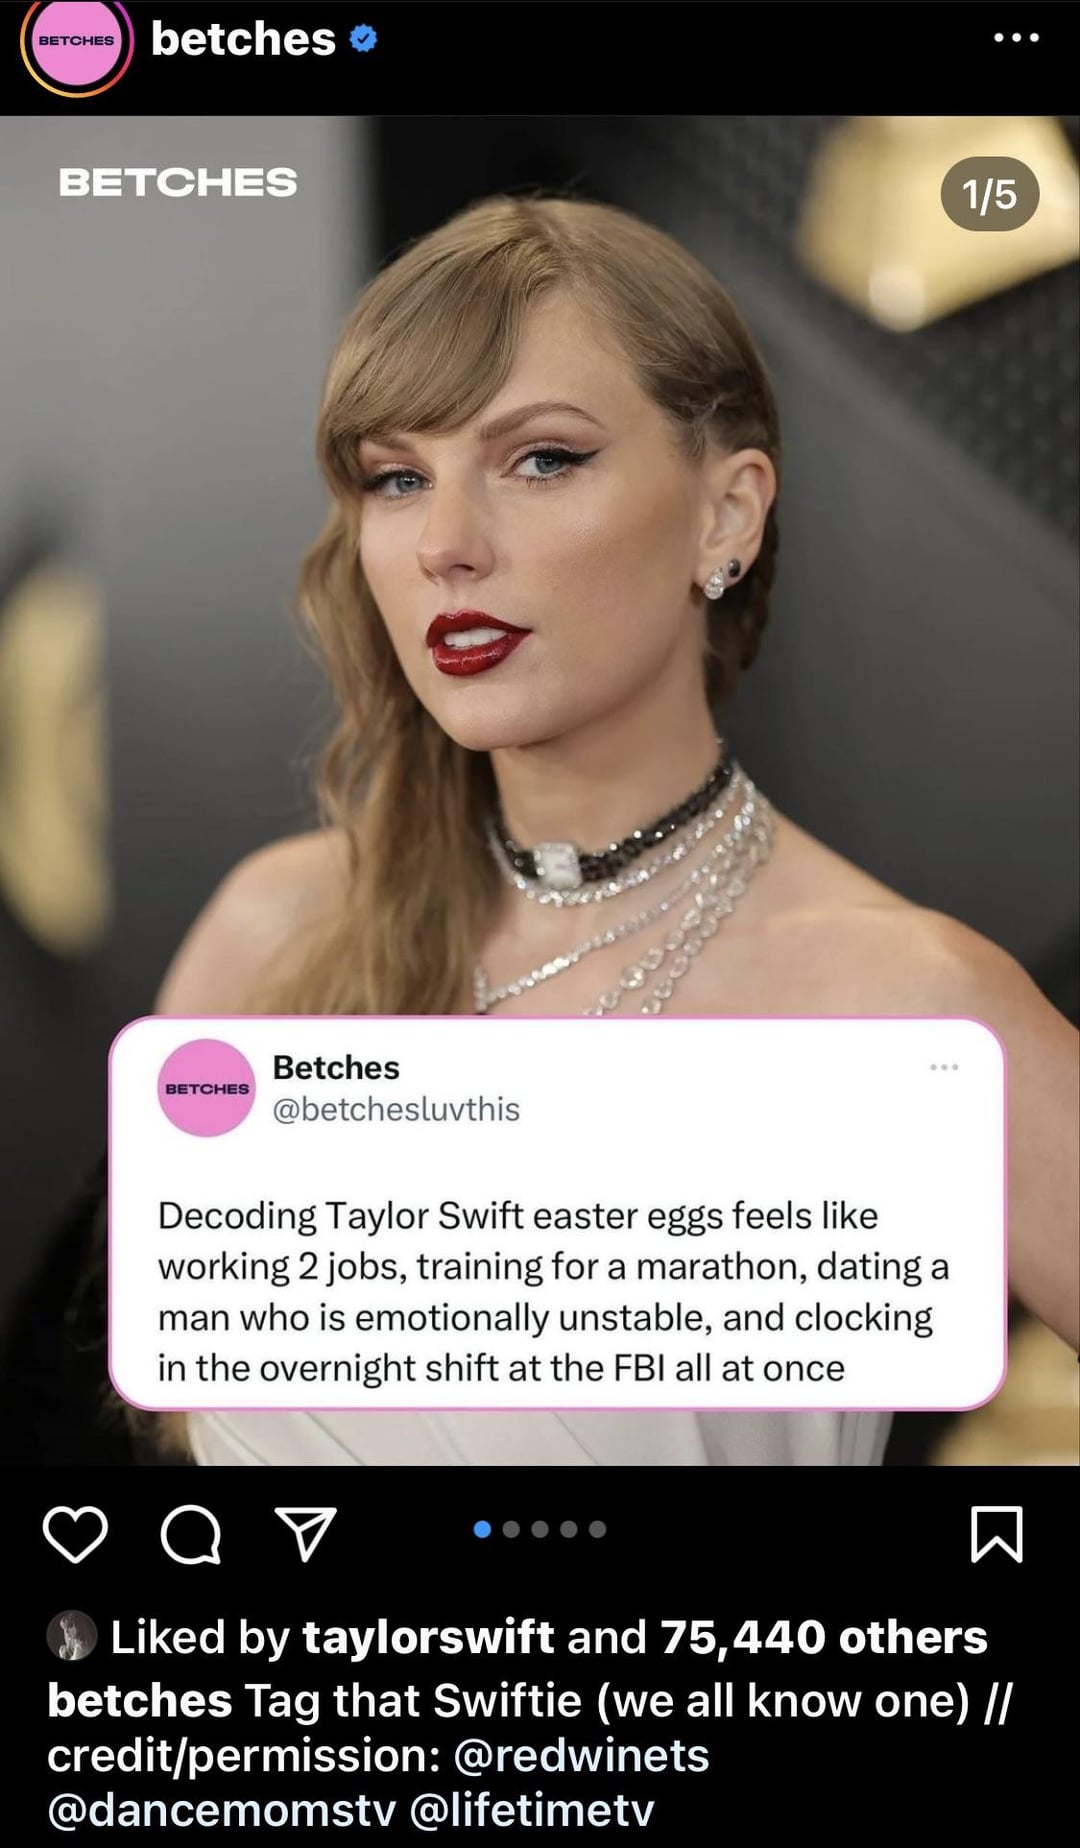The height and width of the screenshot is (1848, 1080).
Task: Tap the embedded Betches tweet card
Action: 557,1213
